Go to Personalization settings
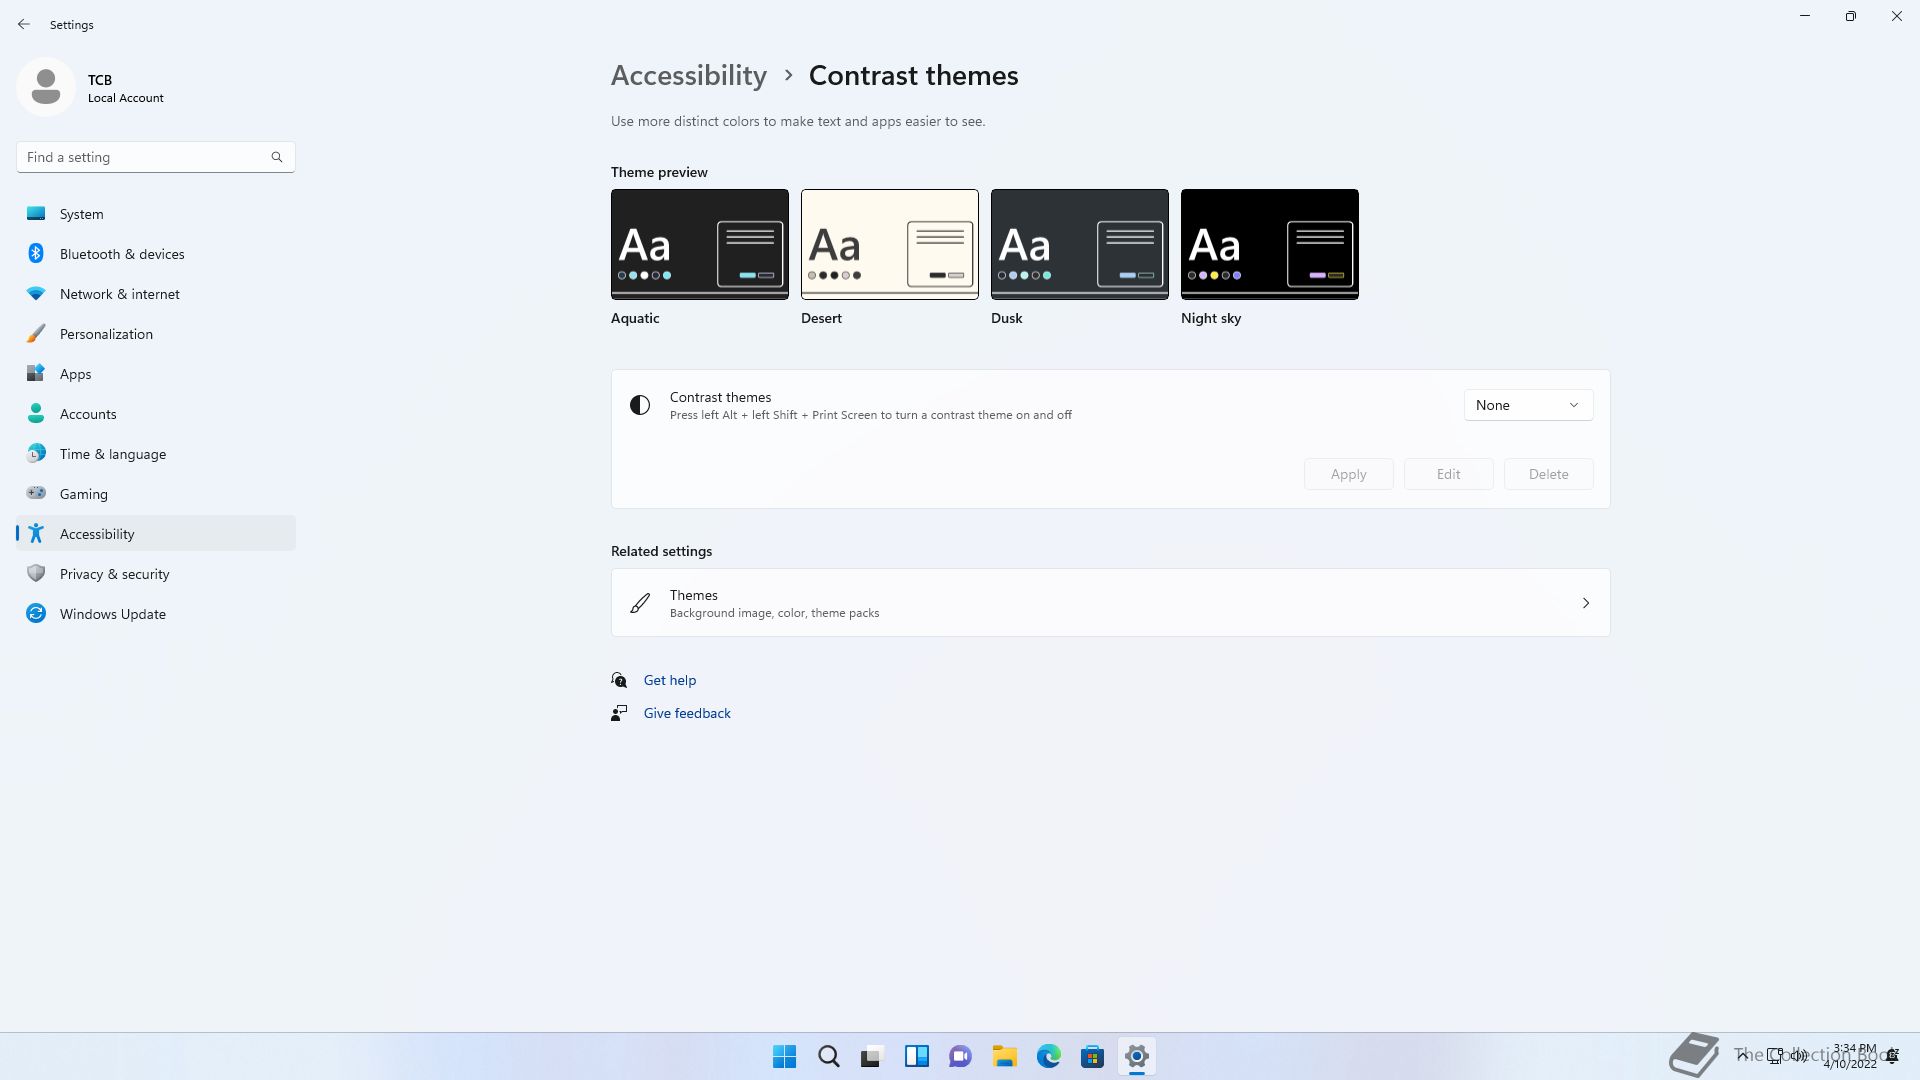The height and width of the screenshot is (1080, 1920). click(106, 334)
